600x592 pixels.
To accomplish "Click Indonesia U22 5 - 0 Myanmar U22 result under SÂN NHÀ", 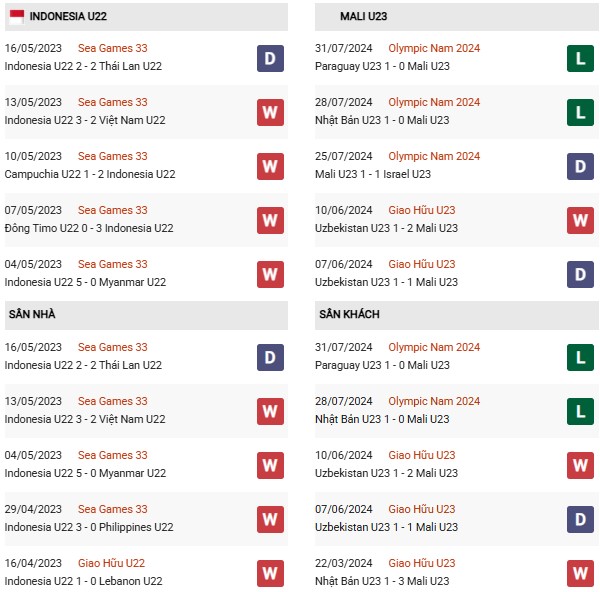I will click(x=85, y=473).
